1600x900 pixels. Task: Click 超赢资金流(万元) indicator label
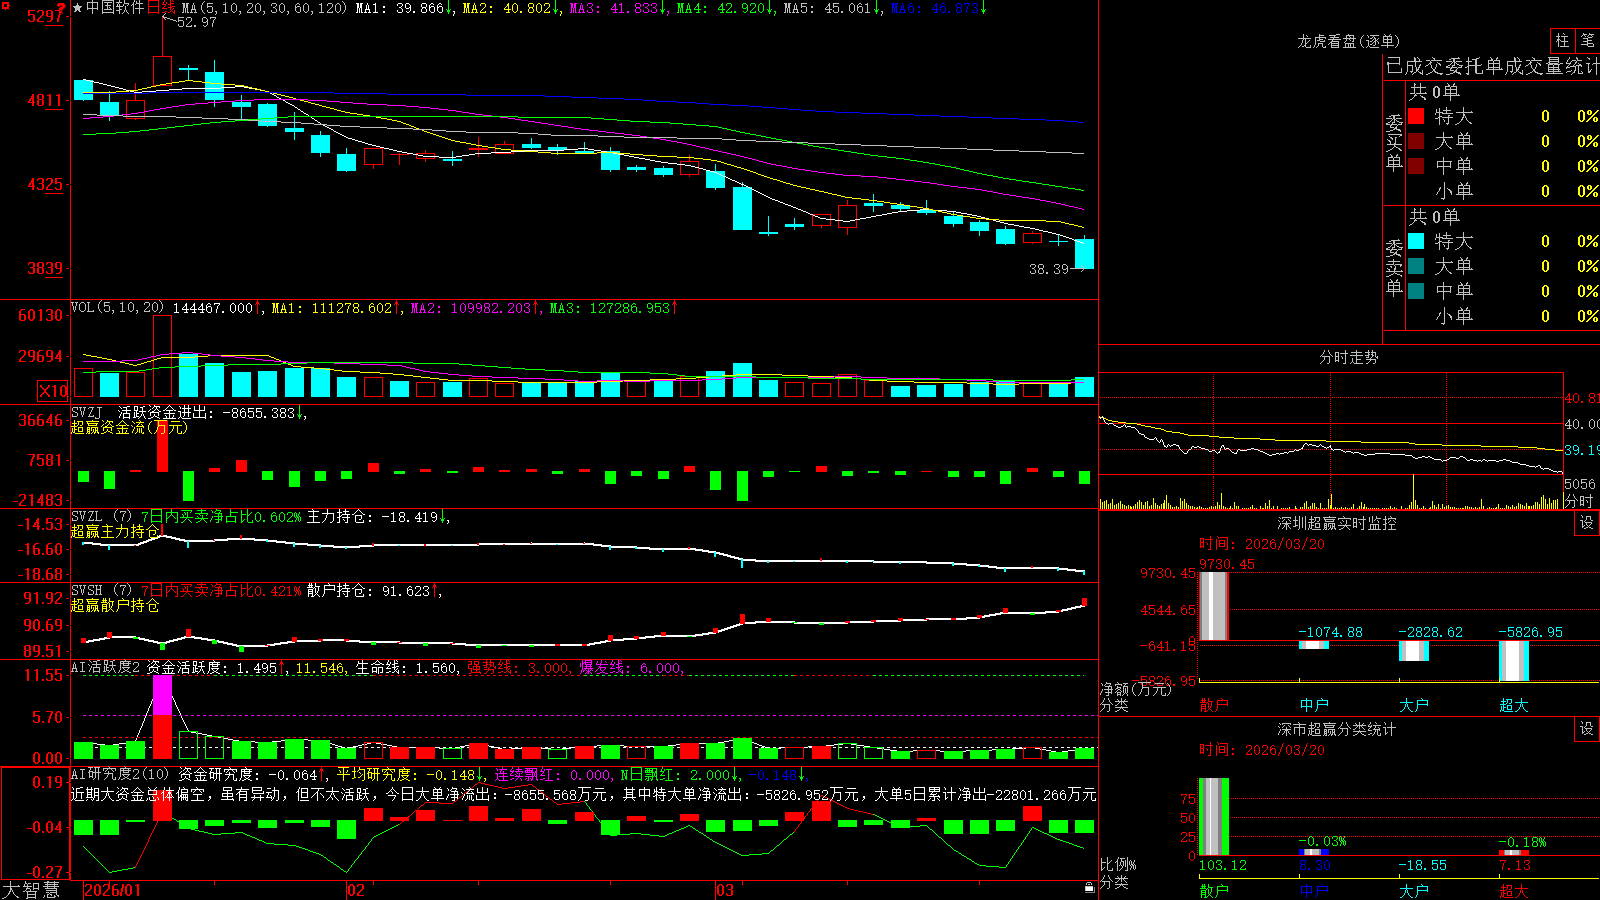(129, 427)
